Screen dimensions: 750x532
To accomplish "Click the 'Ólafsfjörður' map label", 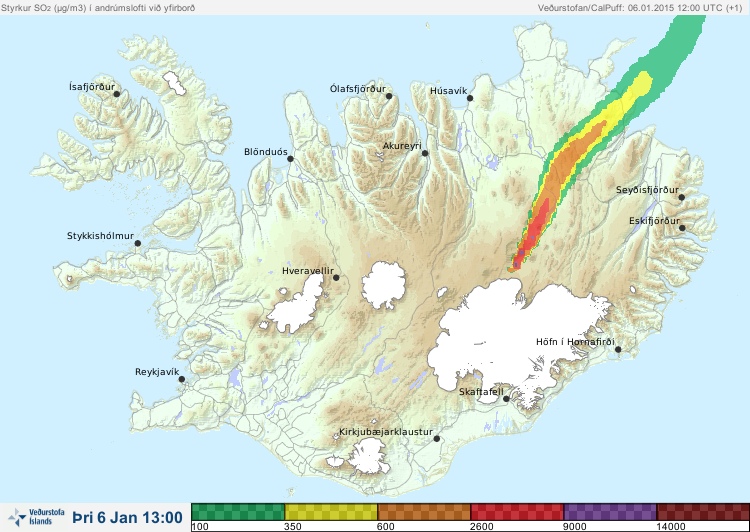I will 358,89.
